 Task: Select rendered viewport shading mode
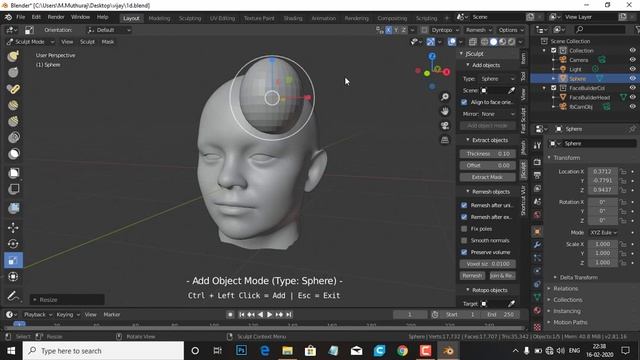511,42
